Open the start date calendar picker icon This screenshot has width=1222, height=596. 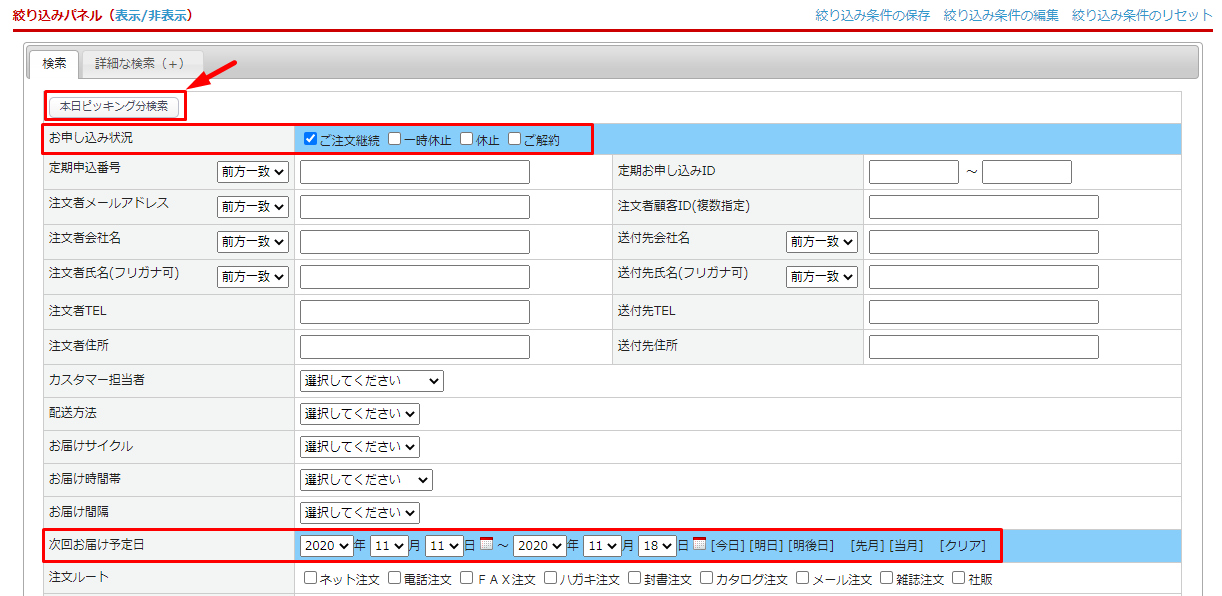[x=486, y=544]
